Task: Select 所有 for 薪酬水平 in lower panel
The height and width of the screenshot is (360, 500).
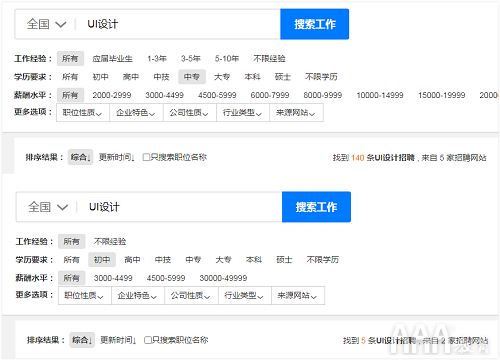Action: coord(71,278)
